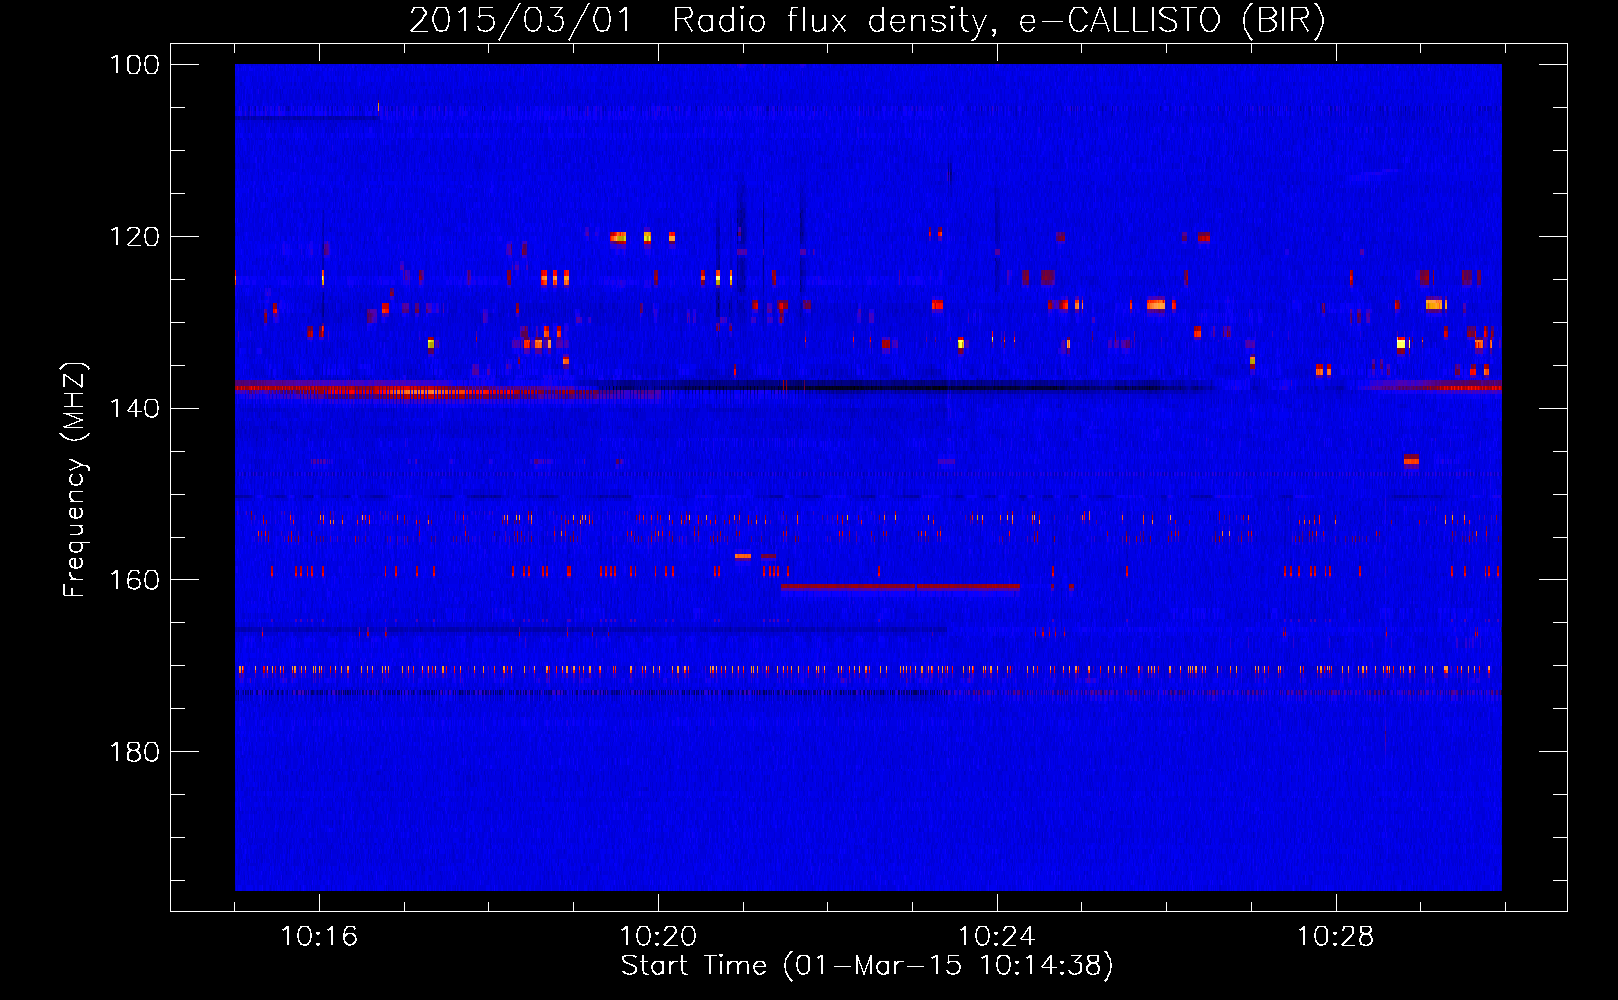This screenshot has height=1000, width=1618.
Task: Click the 120 frequency tick label
Action: click(135, 237)
